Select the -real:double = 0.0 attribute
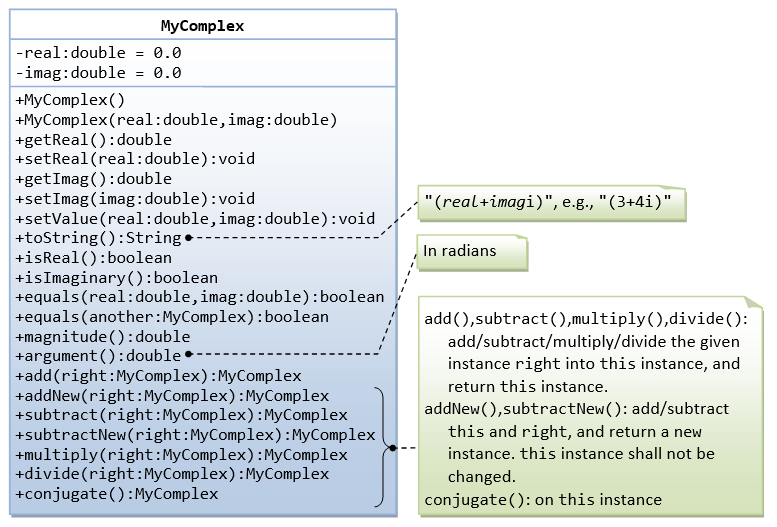Screen dimensions: 777x527 [x=98, y=53]
